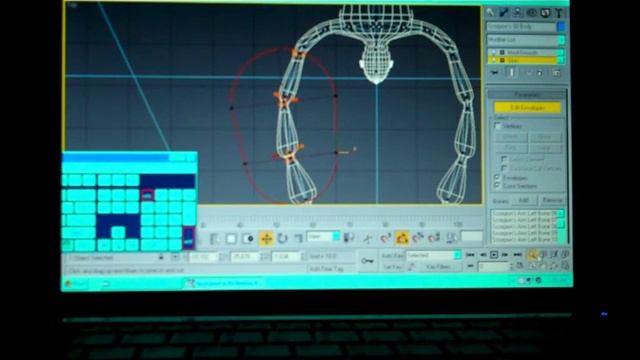The height and width of the screenshot is (360, 640).
Task: Switch to the Create command panel tab
Action: [490, 13]
